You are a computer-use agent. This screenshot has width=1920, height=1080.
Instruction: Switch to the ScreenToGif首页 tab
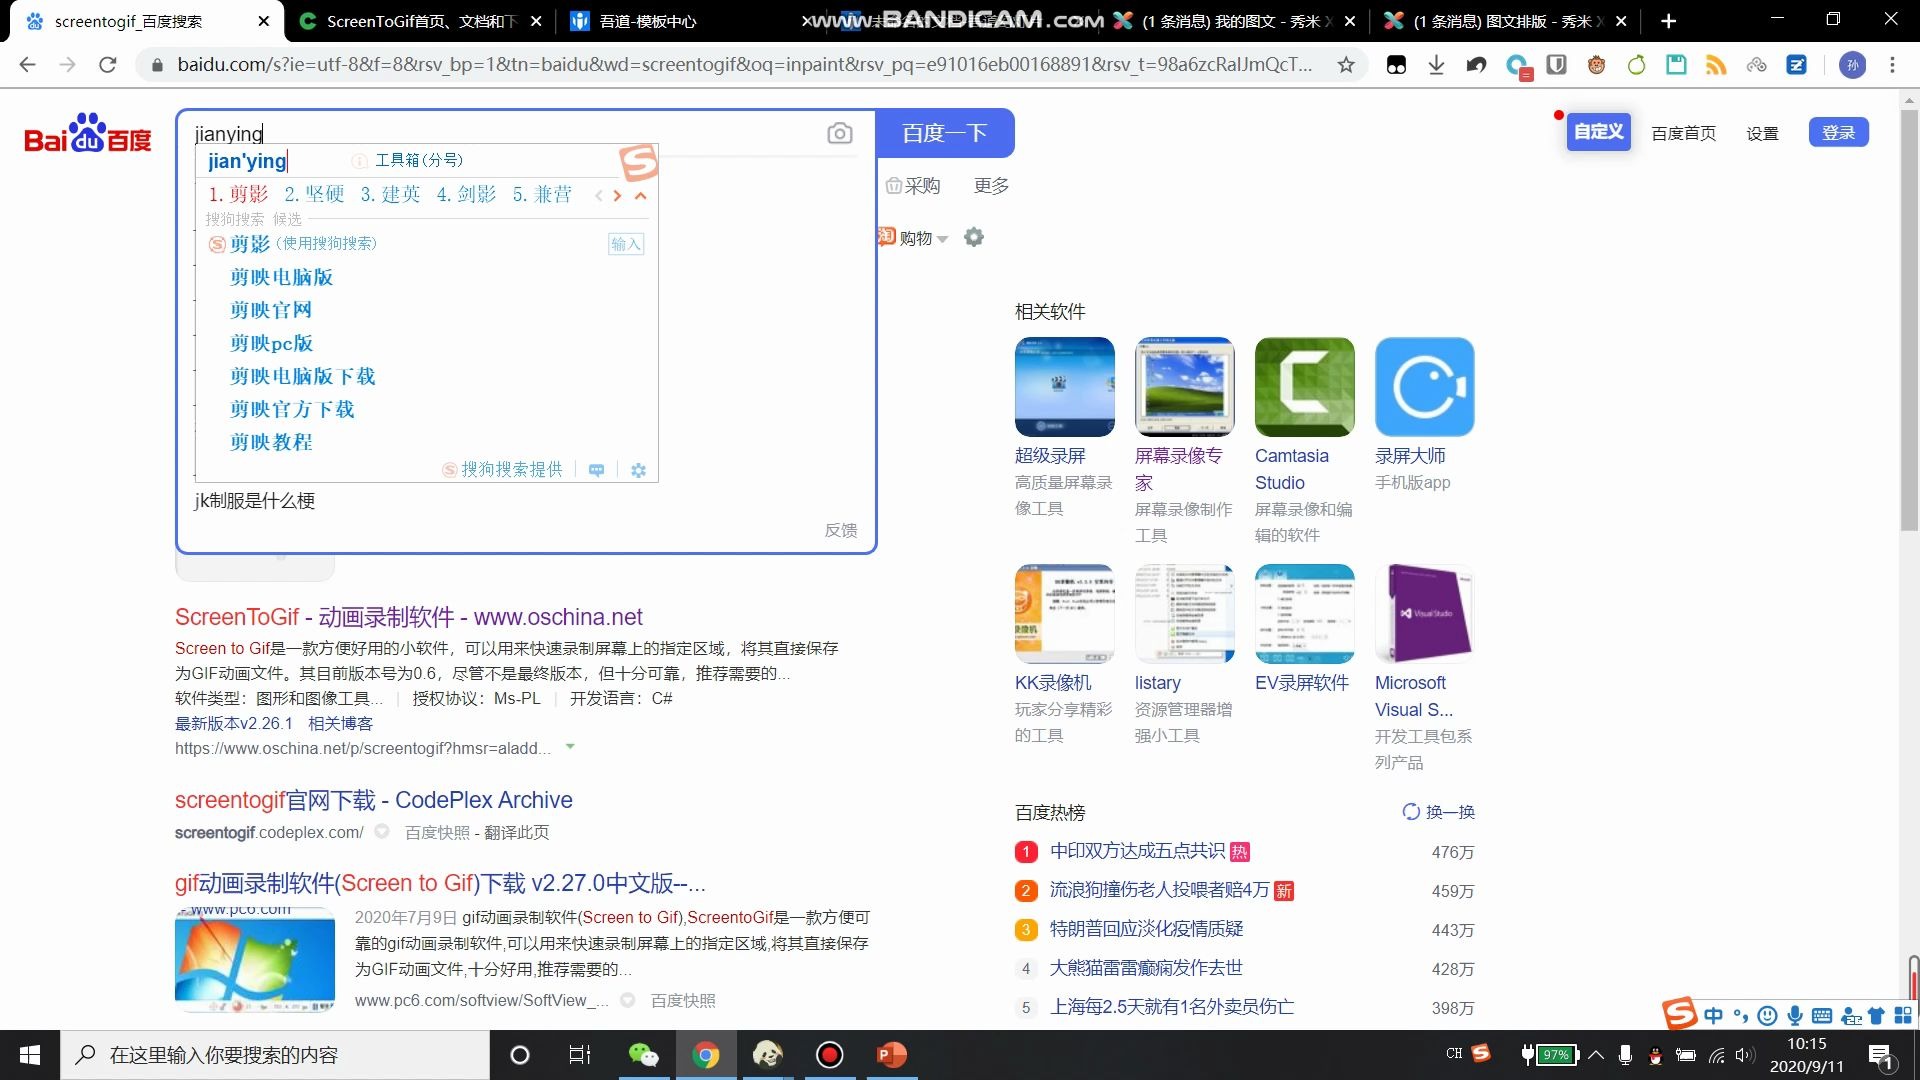coord(420,21)
